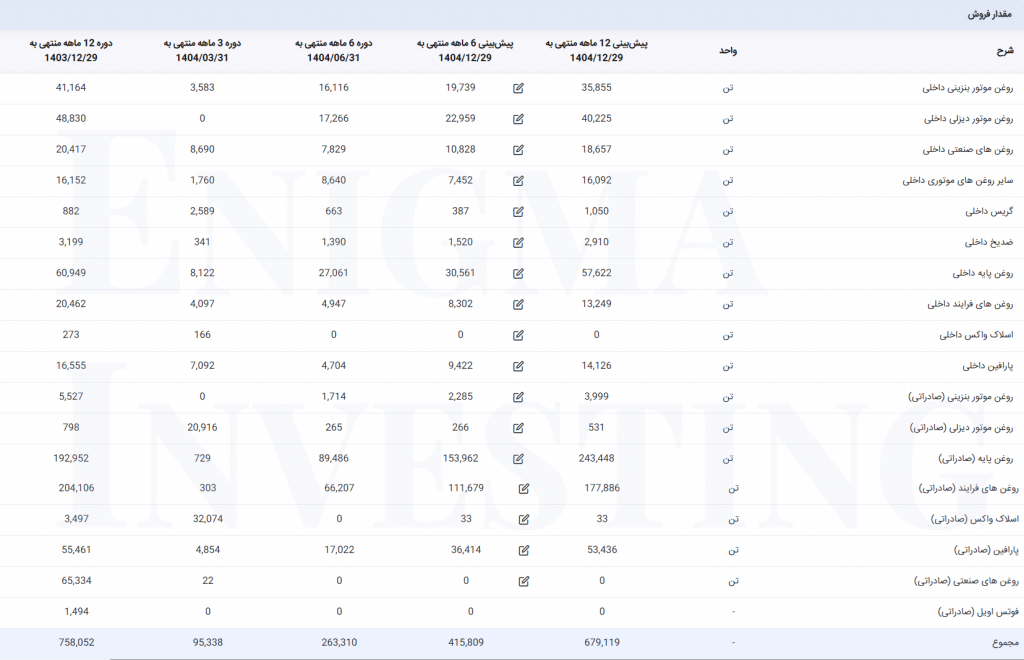Click edit icon for روغن موتور بنزینی داخلی row
1024x660 pixels.
point(518,88)
